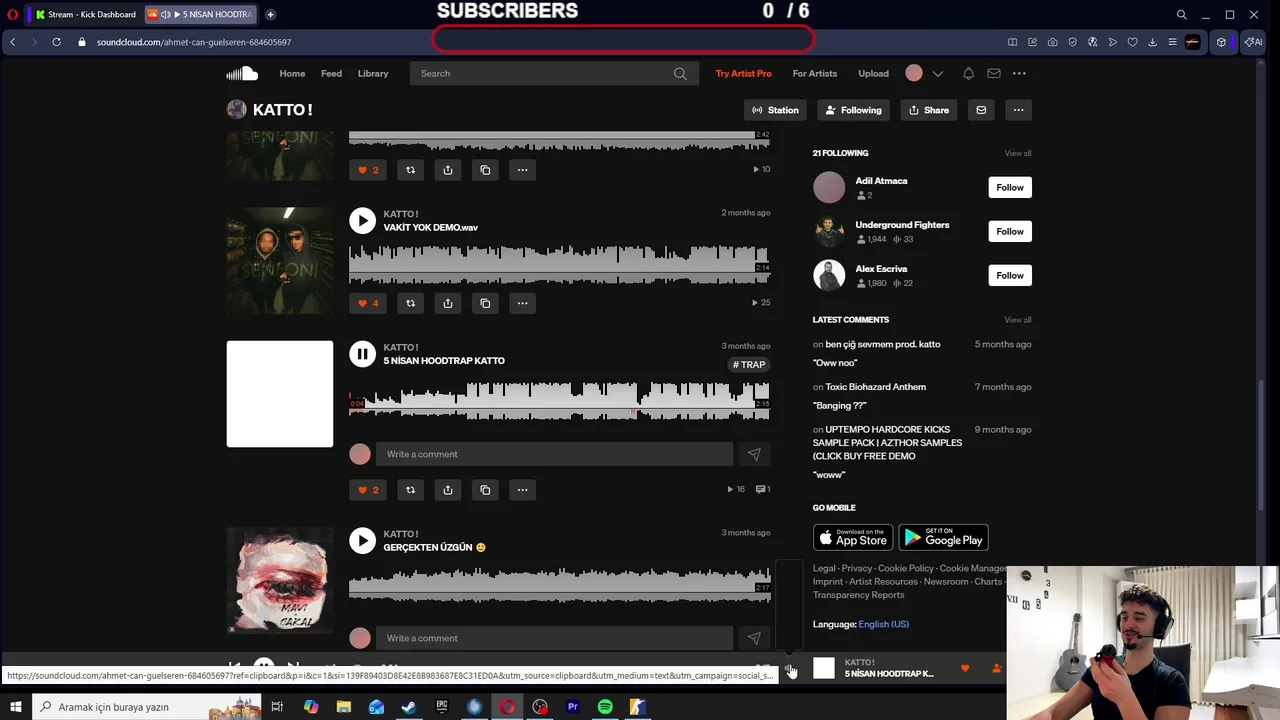Play the VAKİT YOK DEMO.wav track
This screenshot has width=1280, height=720.
362,220
